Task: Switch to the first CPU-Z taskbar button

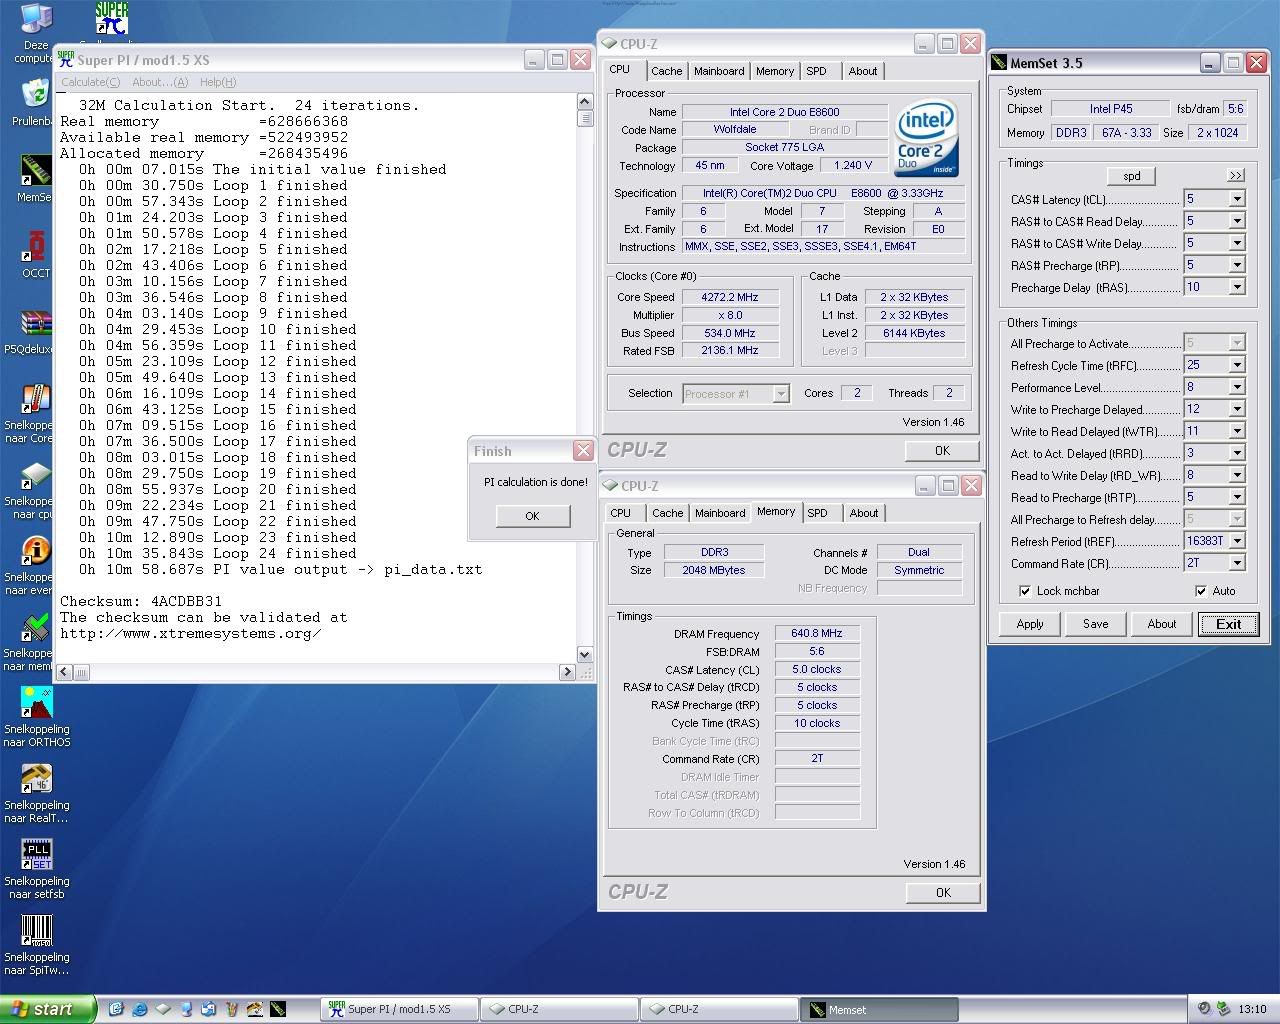Action: (559, 1009)
